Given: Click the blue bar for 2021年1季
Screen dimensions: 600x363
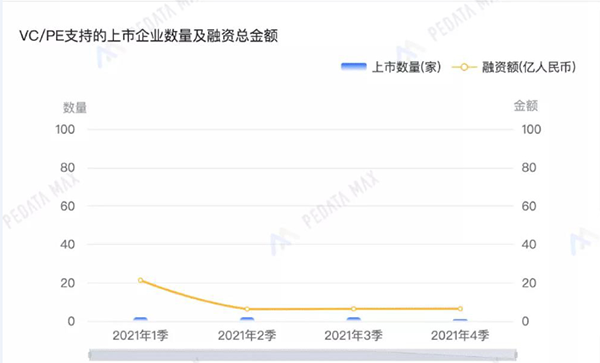Looking at the screenshot, I should tap(140, 319).
